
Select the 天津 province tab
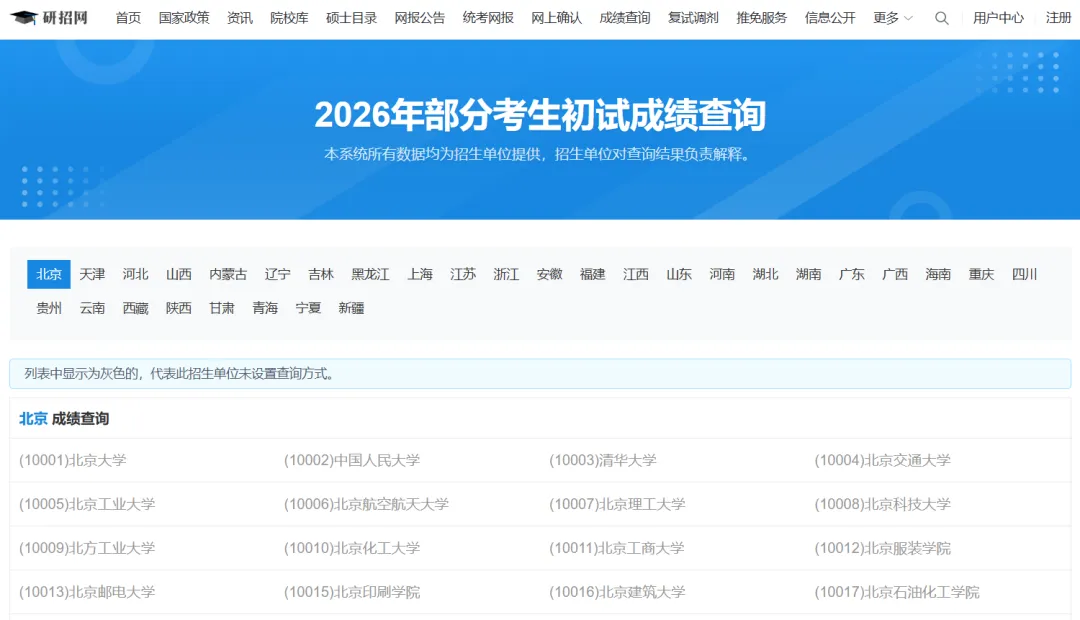pos(92,274)
